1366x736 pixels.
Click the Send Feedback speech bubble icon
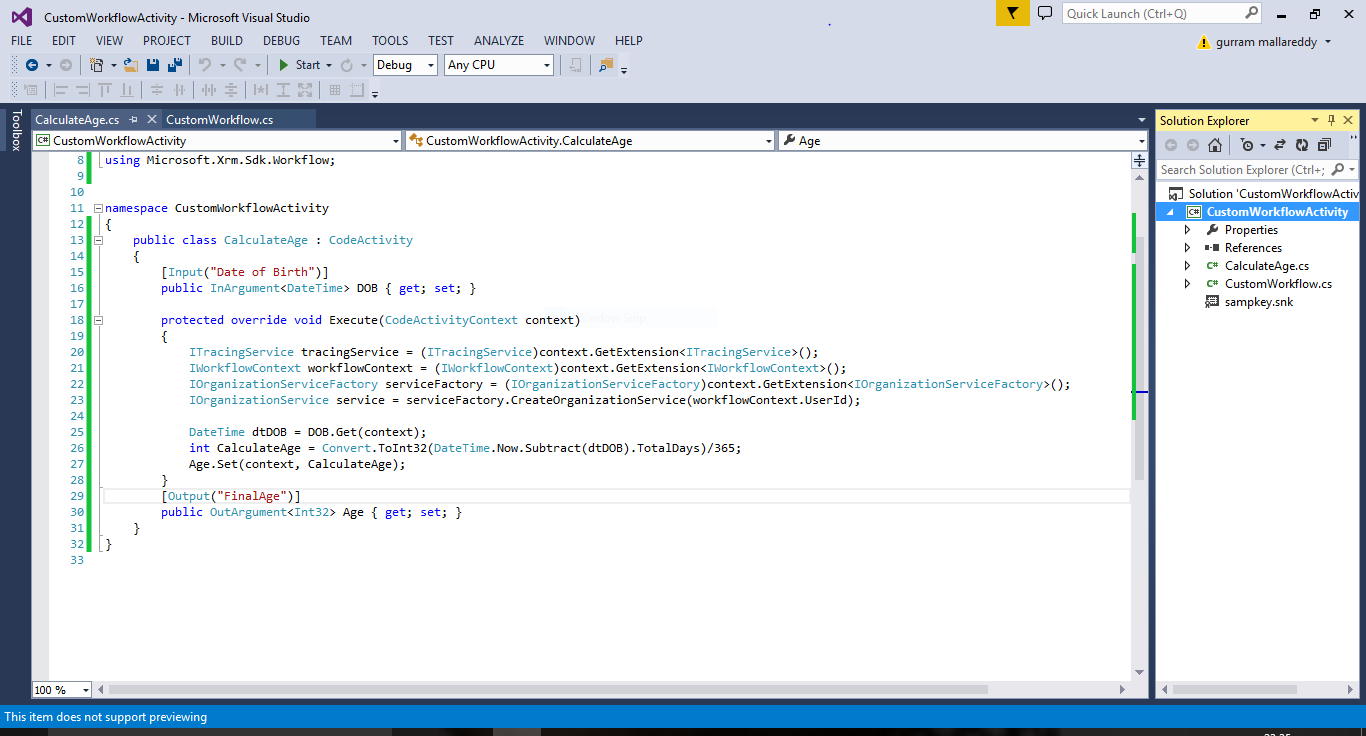1045,13
